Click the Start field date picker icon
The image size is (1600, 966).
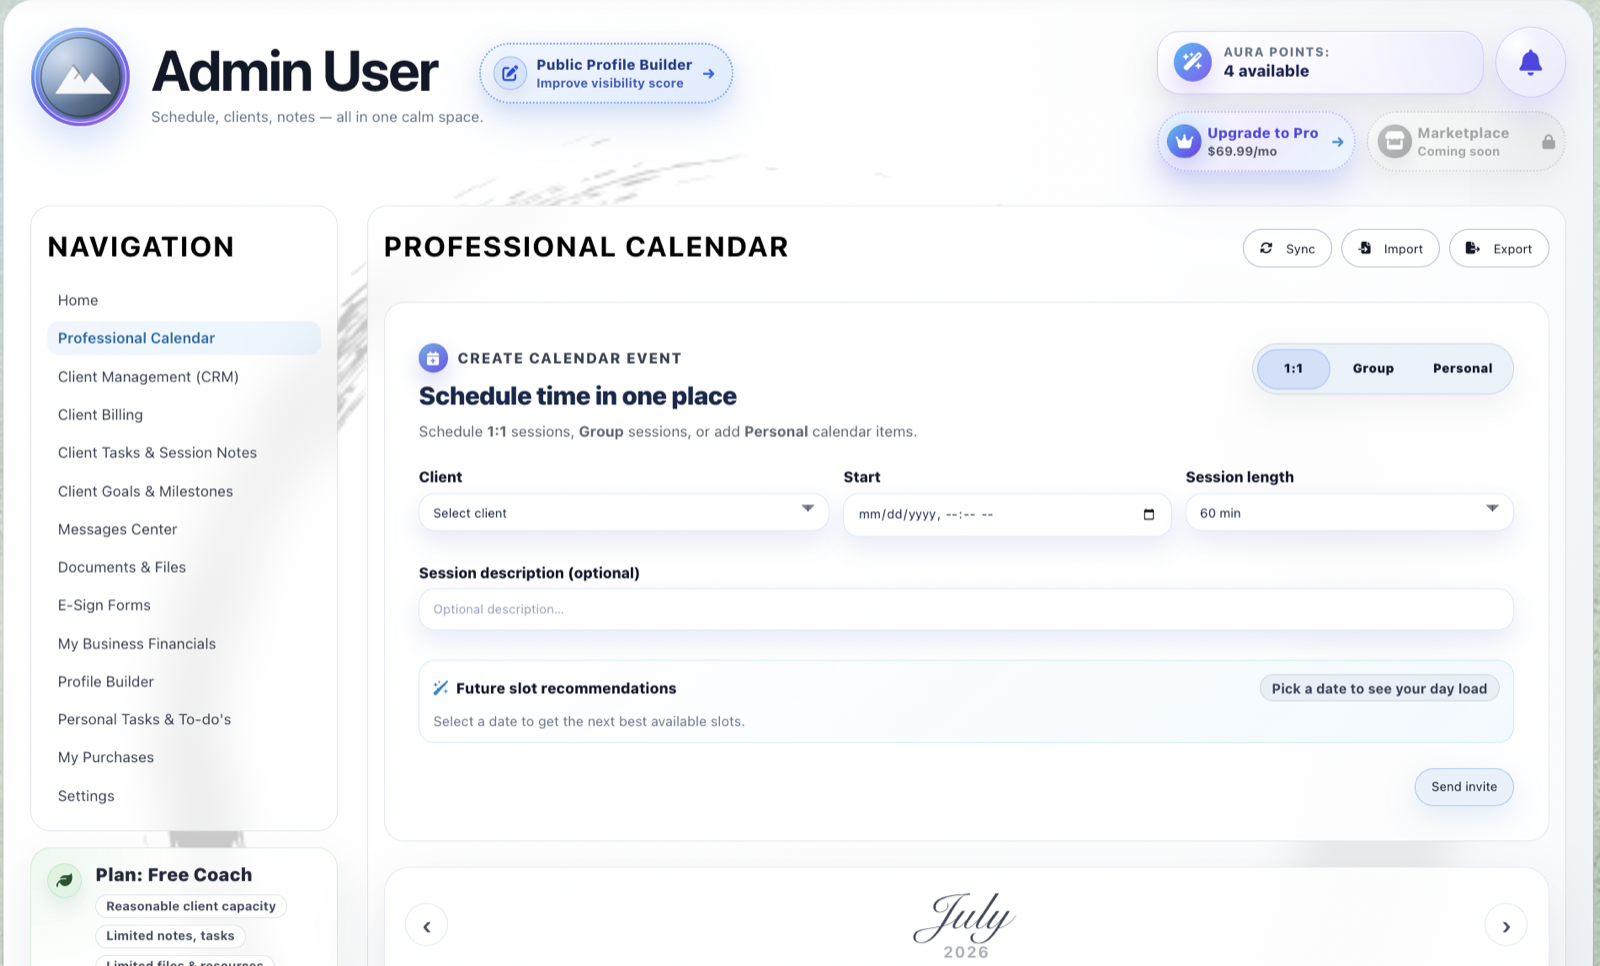1149,514
